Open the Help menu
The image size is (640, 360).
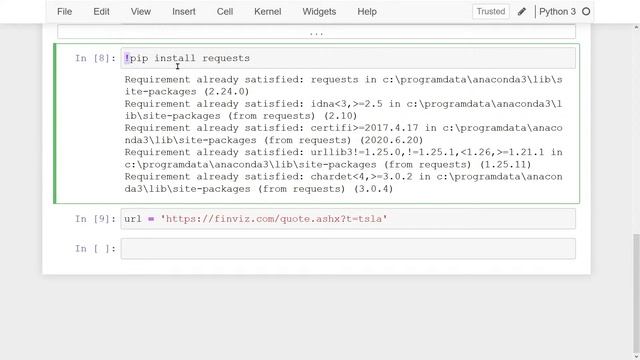pos(367,12)
